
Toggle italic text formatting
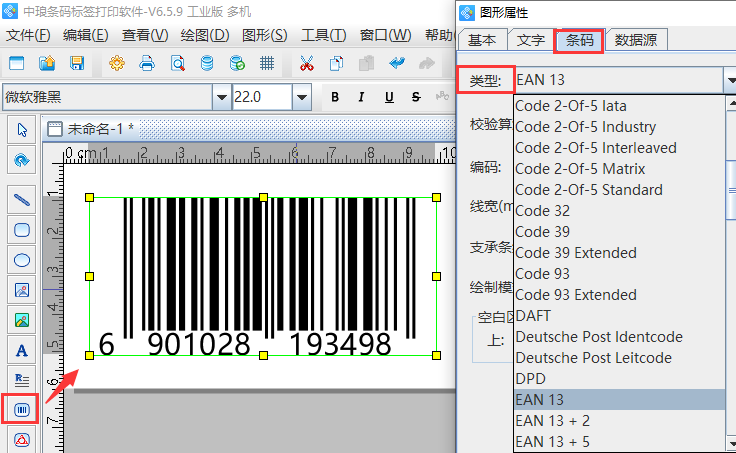click(361, 97)
